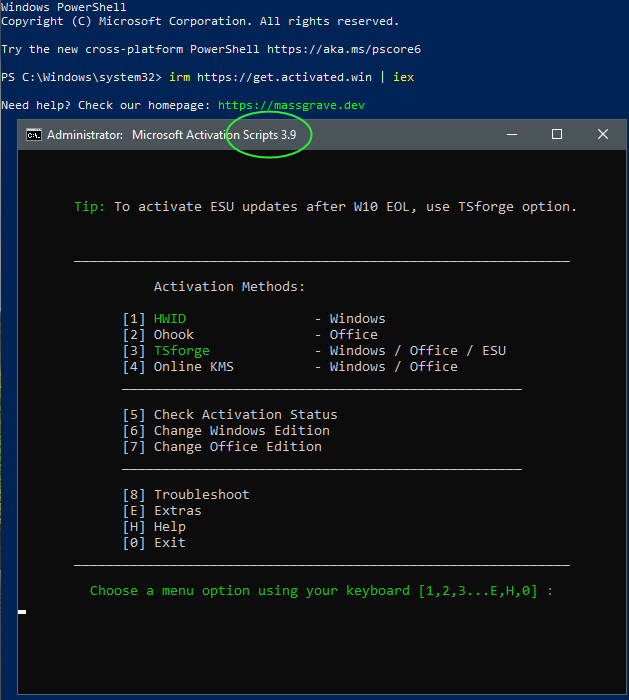Click the cmd icon in the title bar
This screenshot has width=629, height=700.
pyautogui.click(x=33, y=135)
